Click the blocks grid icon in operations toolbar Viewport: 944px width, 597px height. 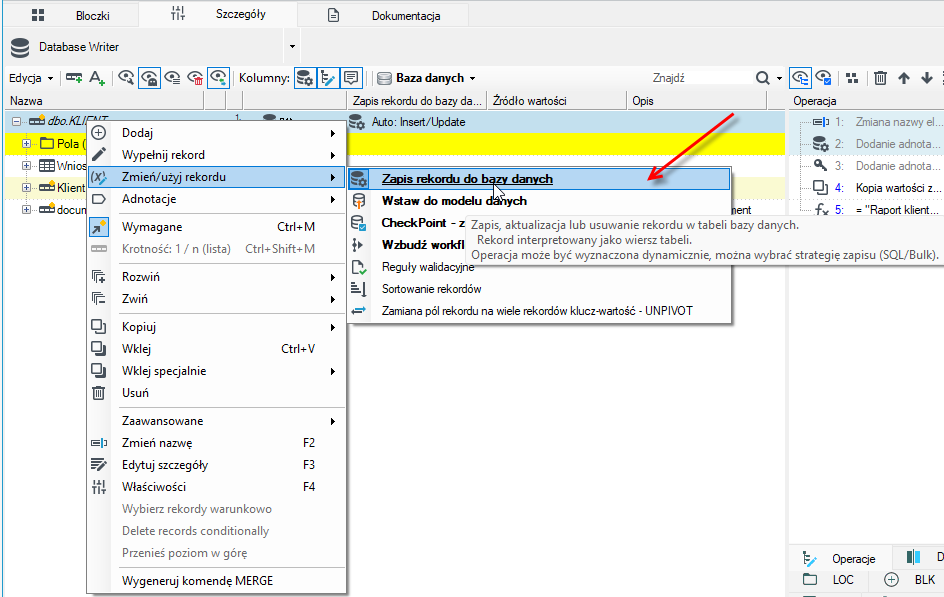point(852,78)
